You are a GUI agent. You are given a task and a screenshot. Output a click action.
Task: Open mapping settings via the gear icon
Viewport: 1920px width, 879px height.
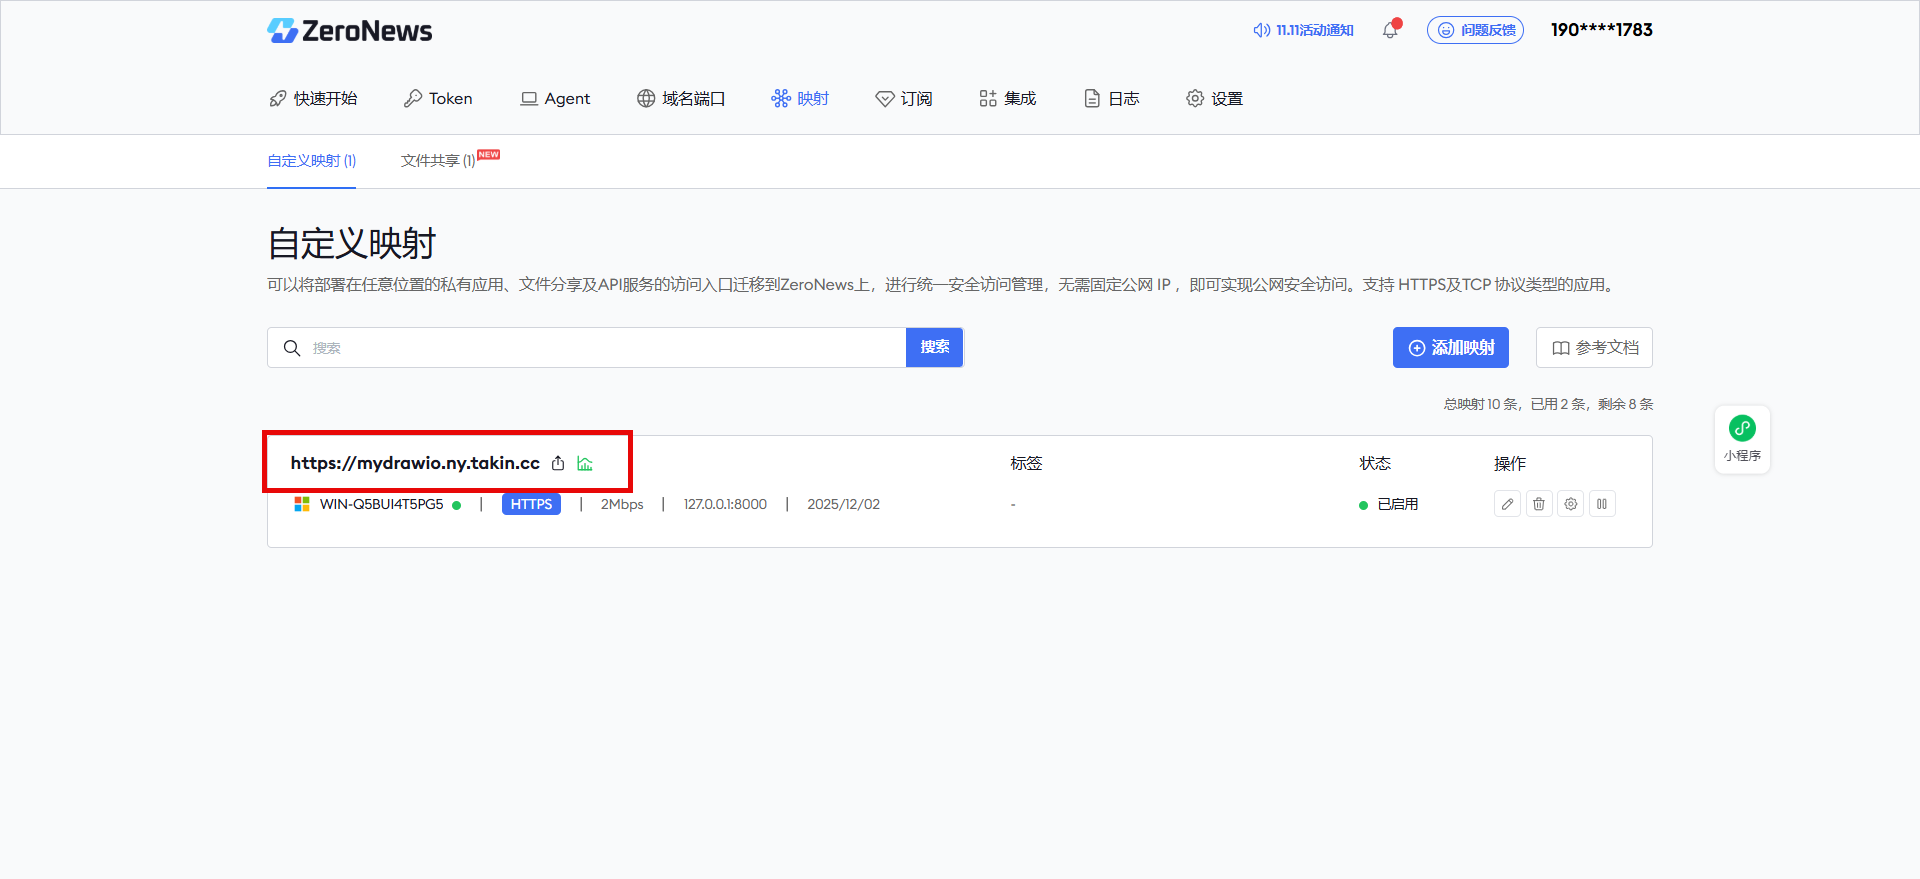point(1571,504)
